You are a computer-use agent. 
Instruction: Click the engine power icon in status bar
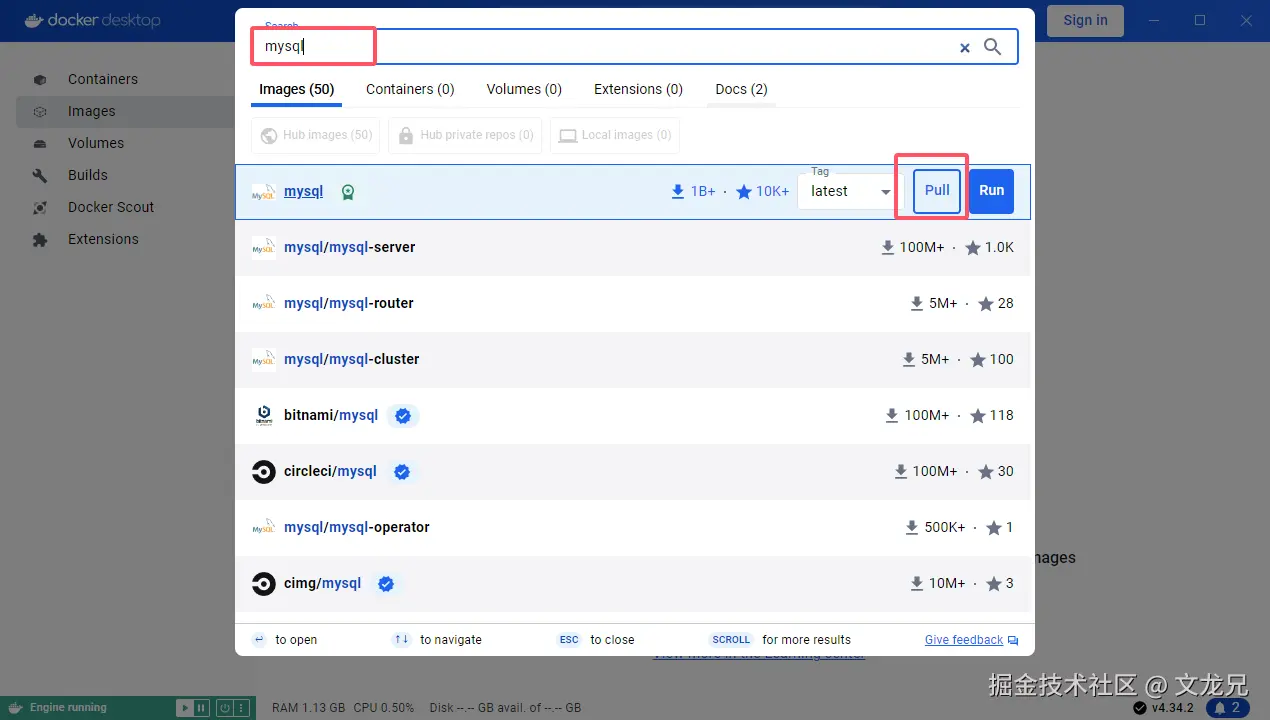pos(225,708)
